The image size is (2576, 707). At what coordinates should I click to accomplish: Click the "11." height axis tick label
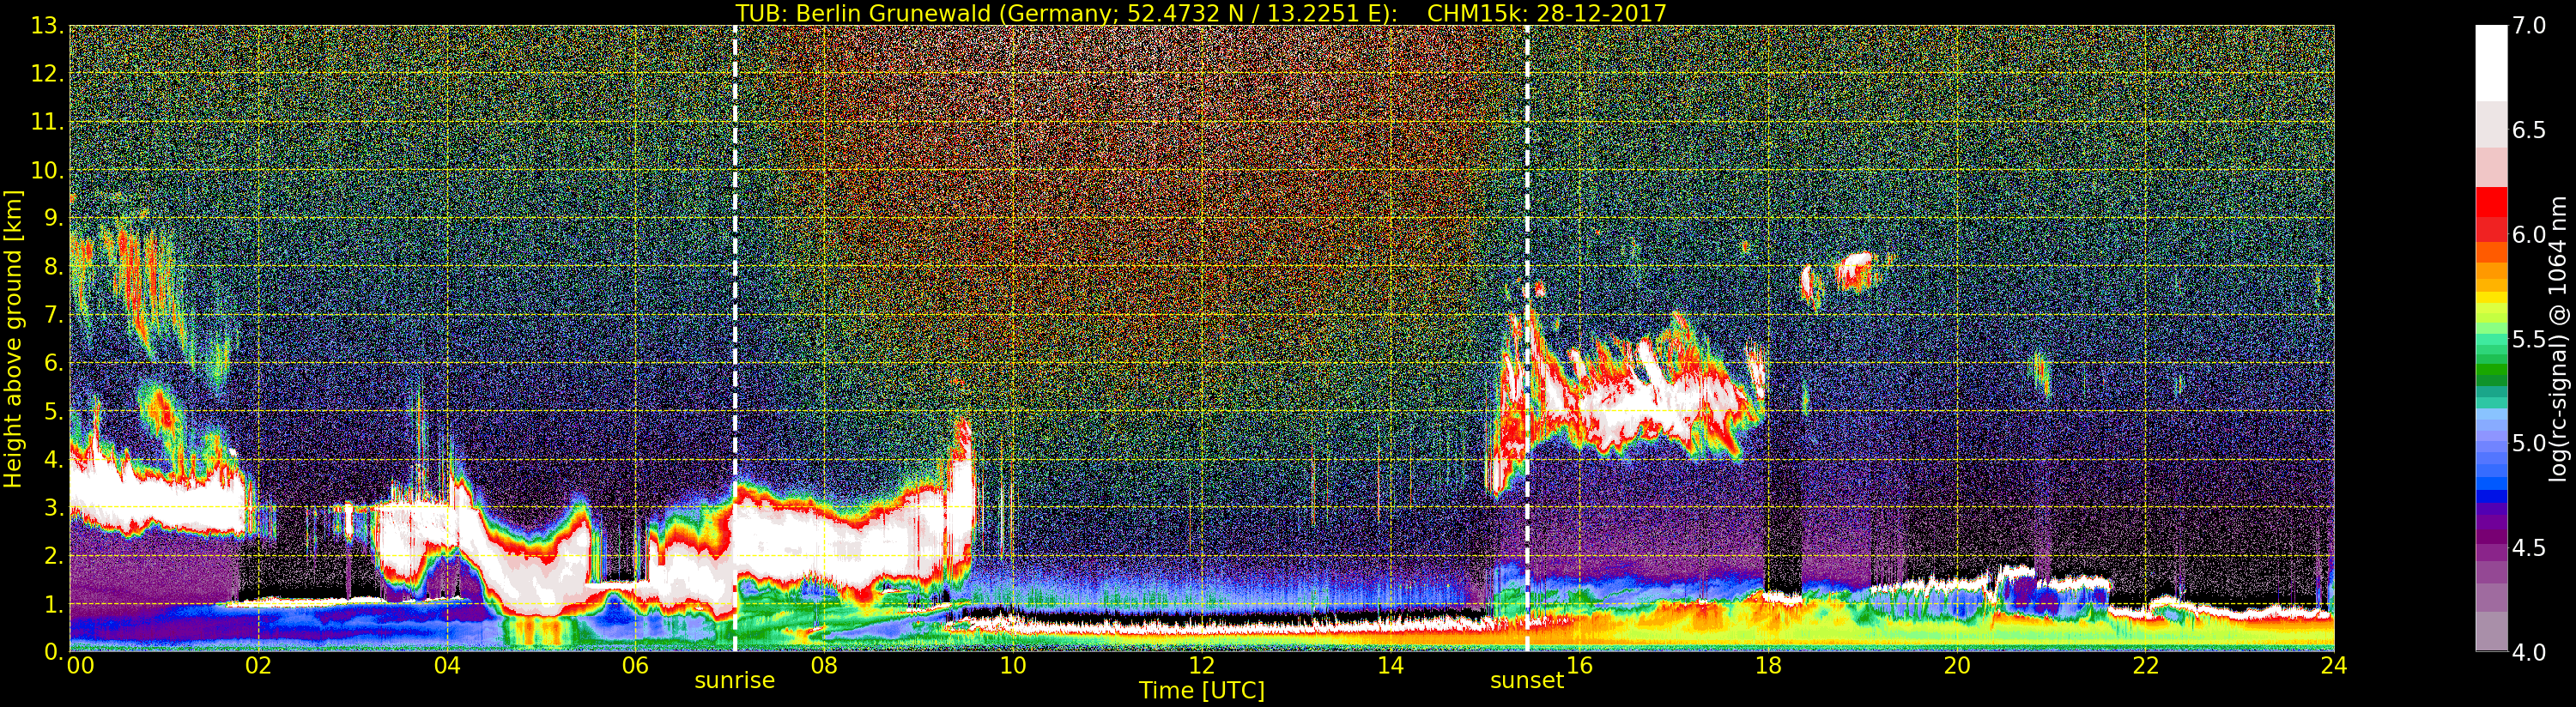(x=48, y=122)
